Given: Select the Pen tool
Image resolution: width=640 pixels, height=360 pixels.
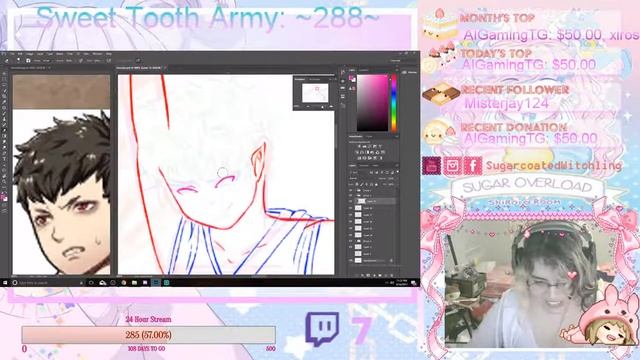Looking at the screenshot, I should (x=4, y=153).
